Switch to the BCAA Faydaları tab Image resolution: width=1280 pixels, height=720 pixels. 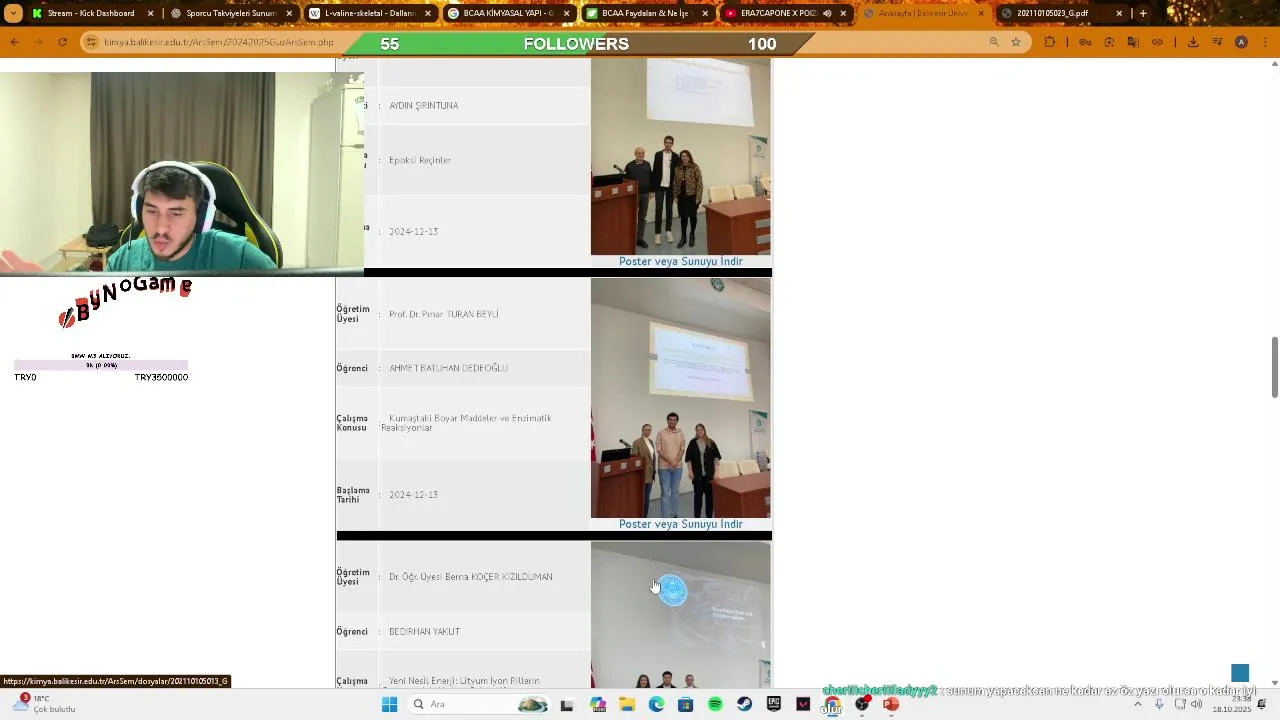coord(646,13)
